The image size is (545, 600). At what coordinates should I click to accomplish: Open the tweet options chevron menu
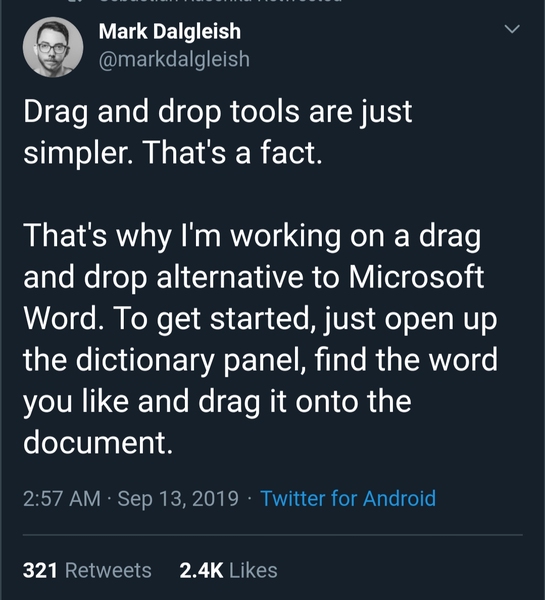click(512, 29)
